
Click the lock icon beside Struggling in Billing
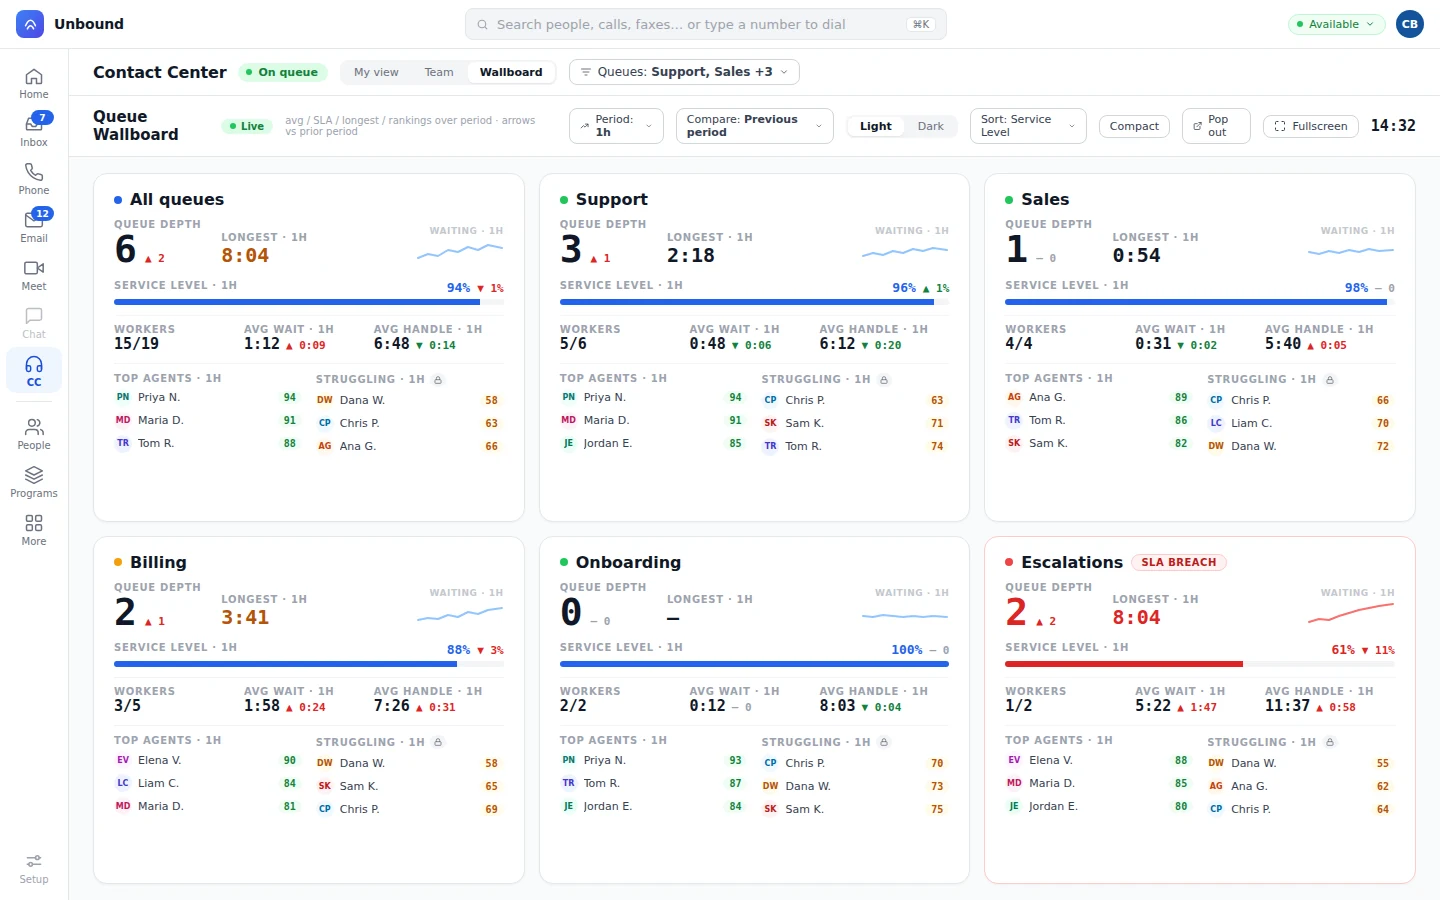pyautogui.click(x=438, y=743)
